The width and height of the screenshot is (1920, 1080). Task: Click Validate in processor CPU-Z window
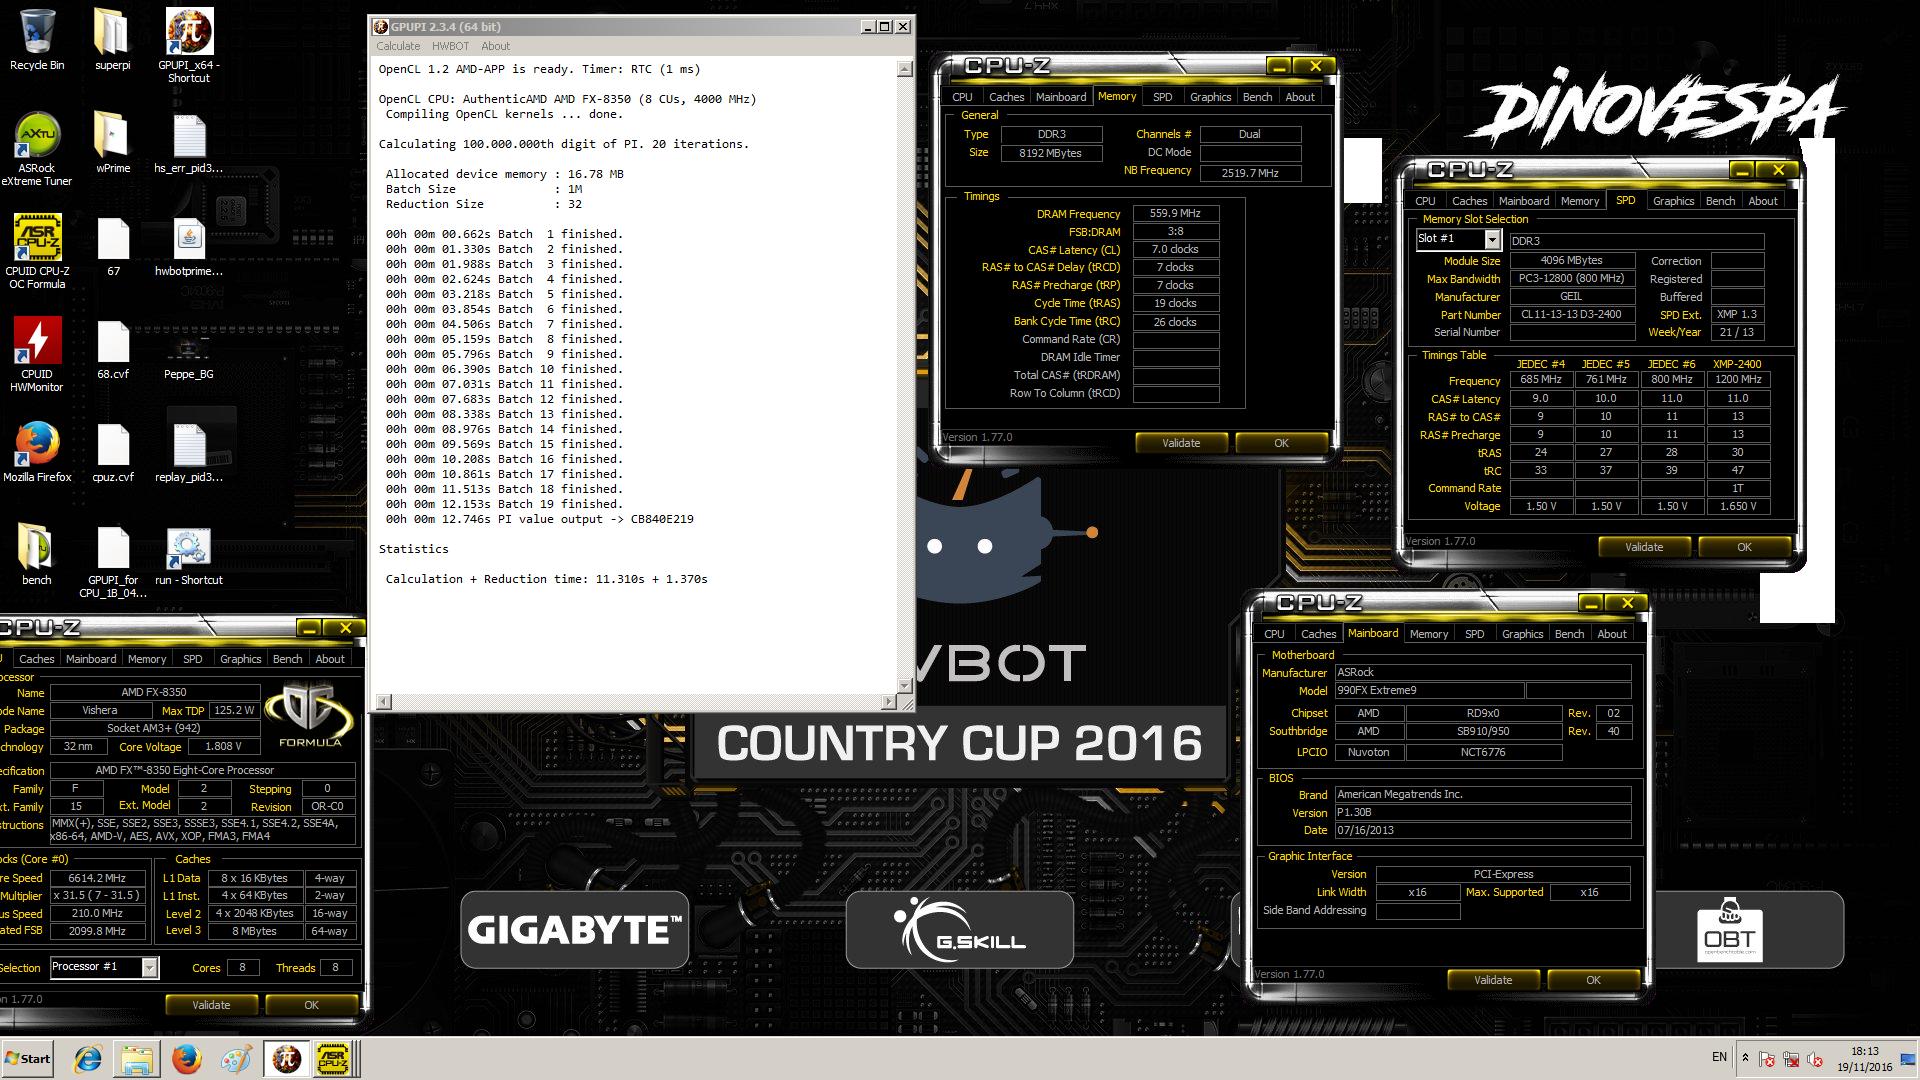(211, 1005)
